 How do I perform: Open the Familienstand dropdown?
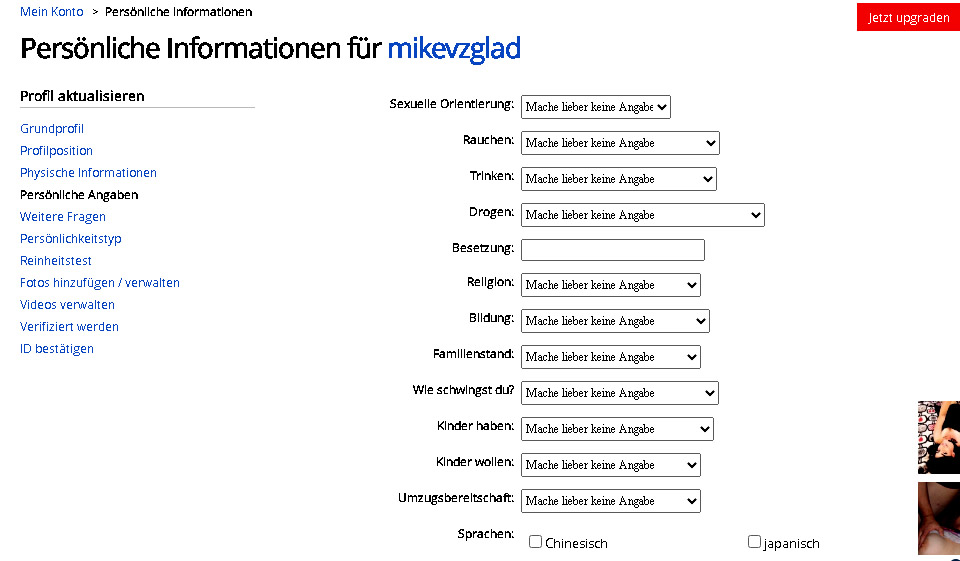coord(610,357)
